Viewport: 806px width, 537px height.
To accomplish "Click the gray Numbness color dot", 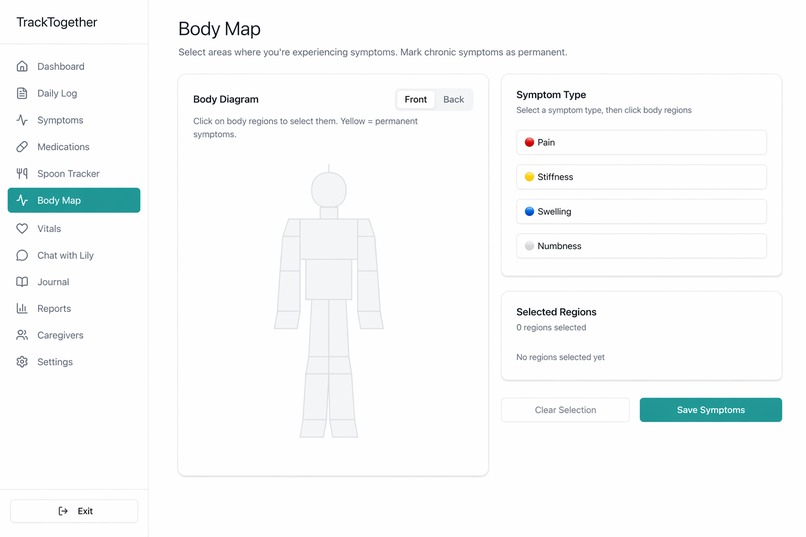I will pos(529,246).
